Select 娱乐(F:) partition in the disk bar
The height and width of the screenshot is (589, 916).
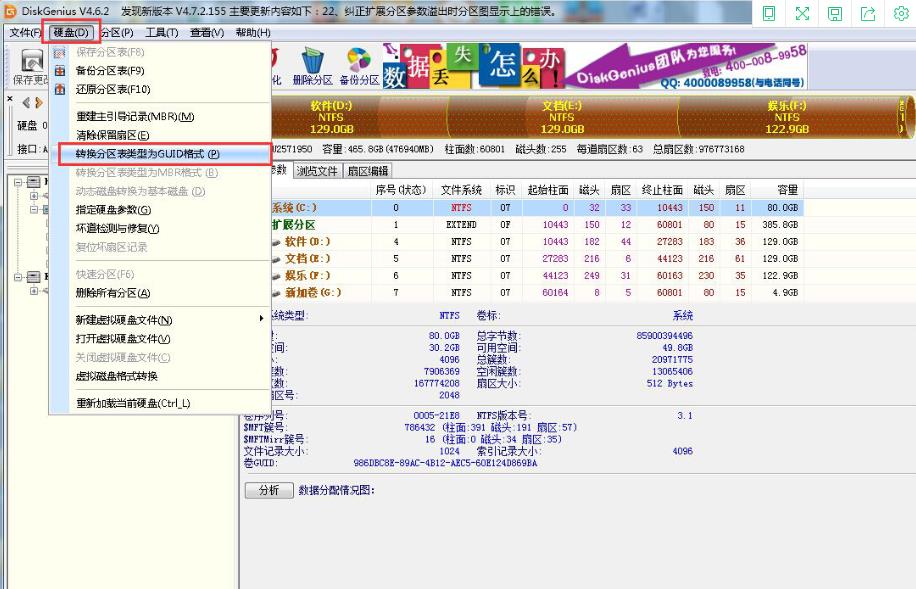pyautogui.click(x=787, y=117)
